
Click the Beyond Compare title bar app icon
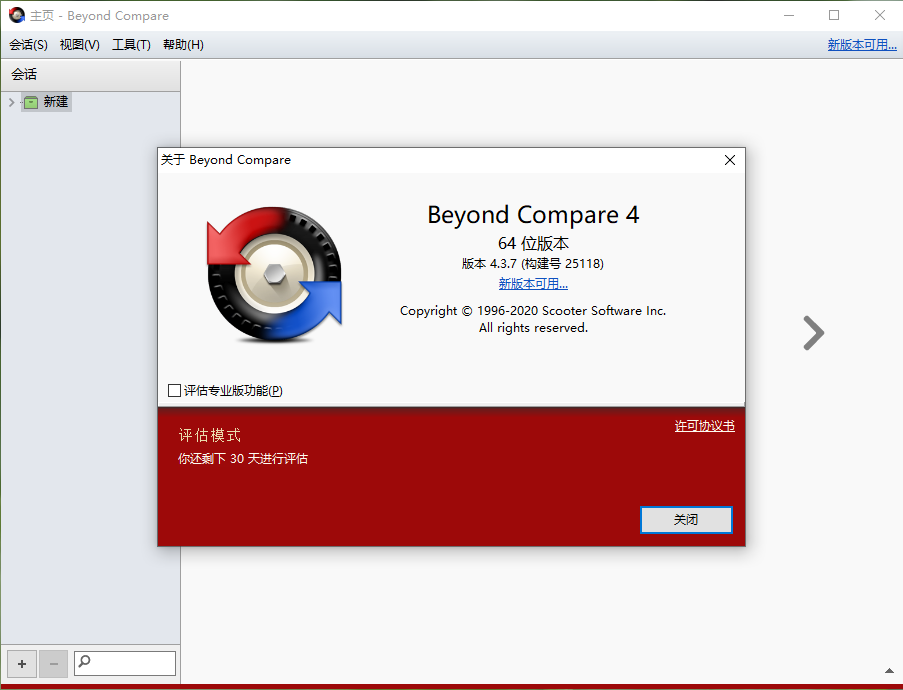point(17,15)
